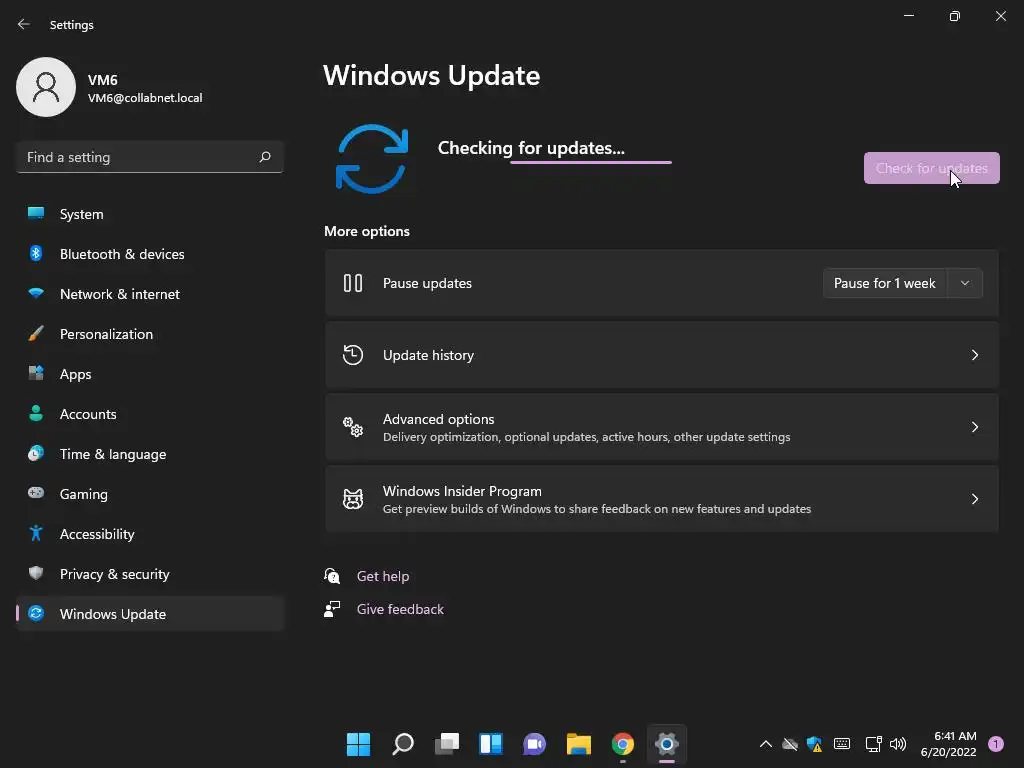Click the touch keyboard icon in tray
Viewport: 1024px width, 768px height.
click(x=842, y=744)
